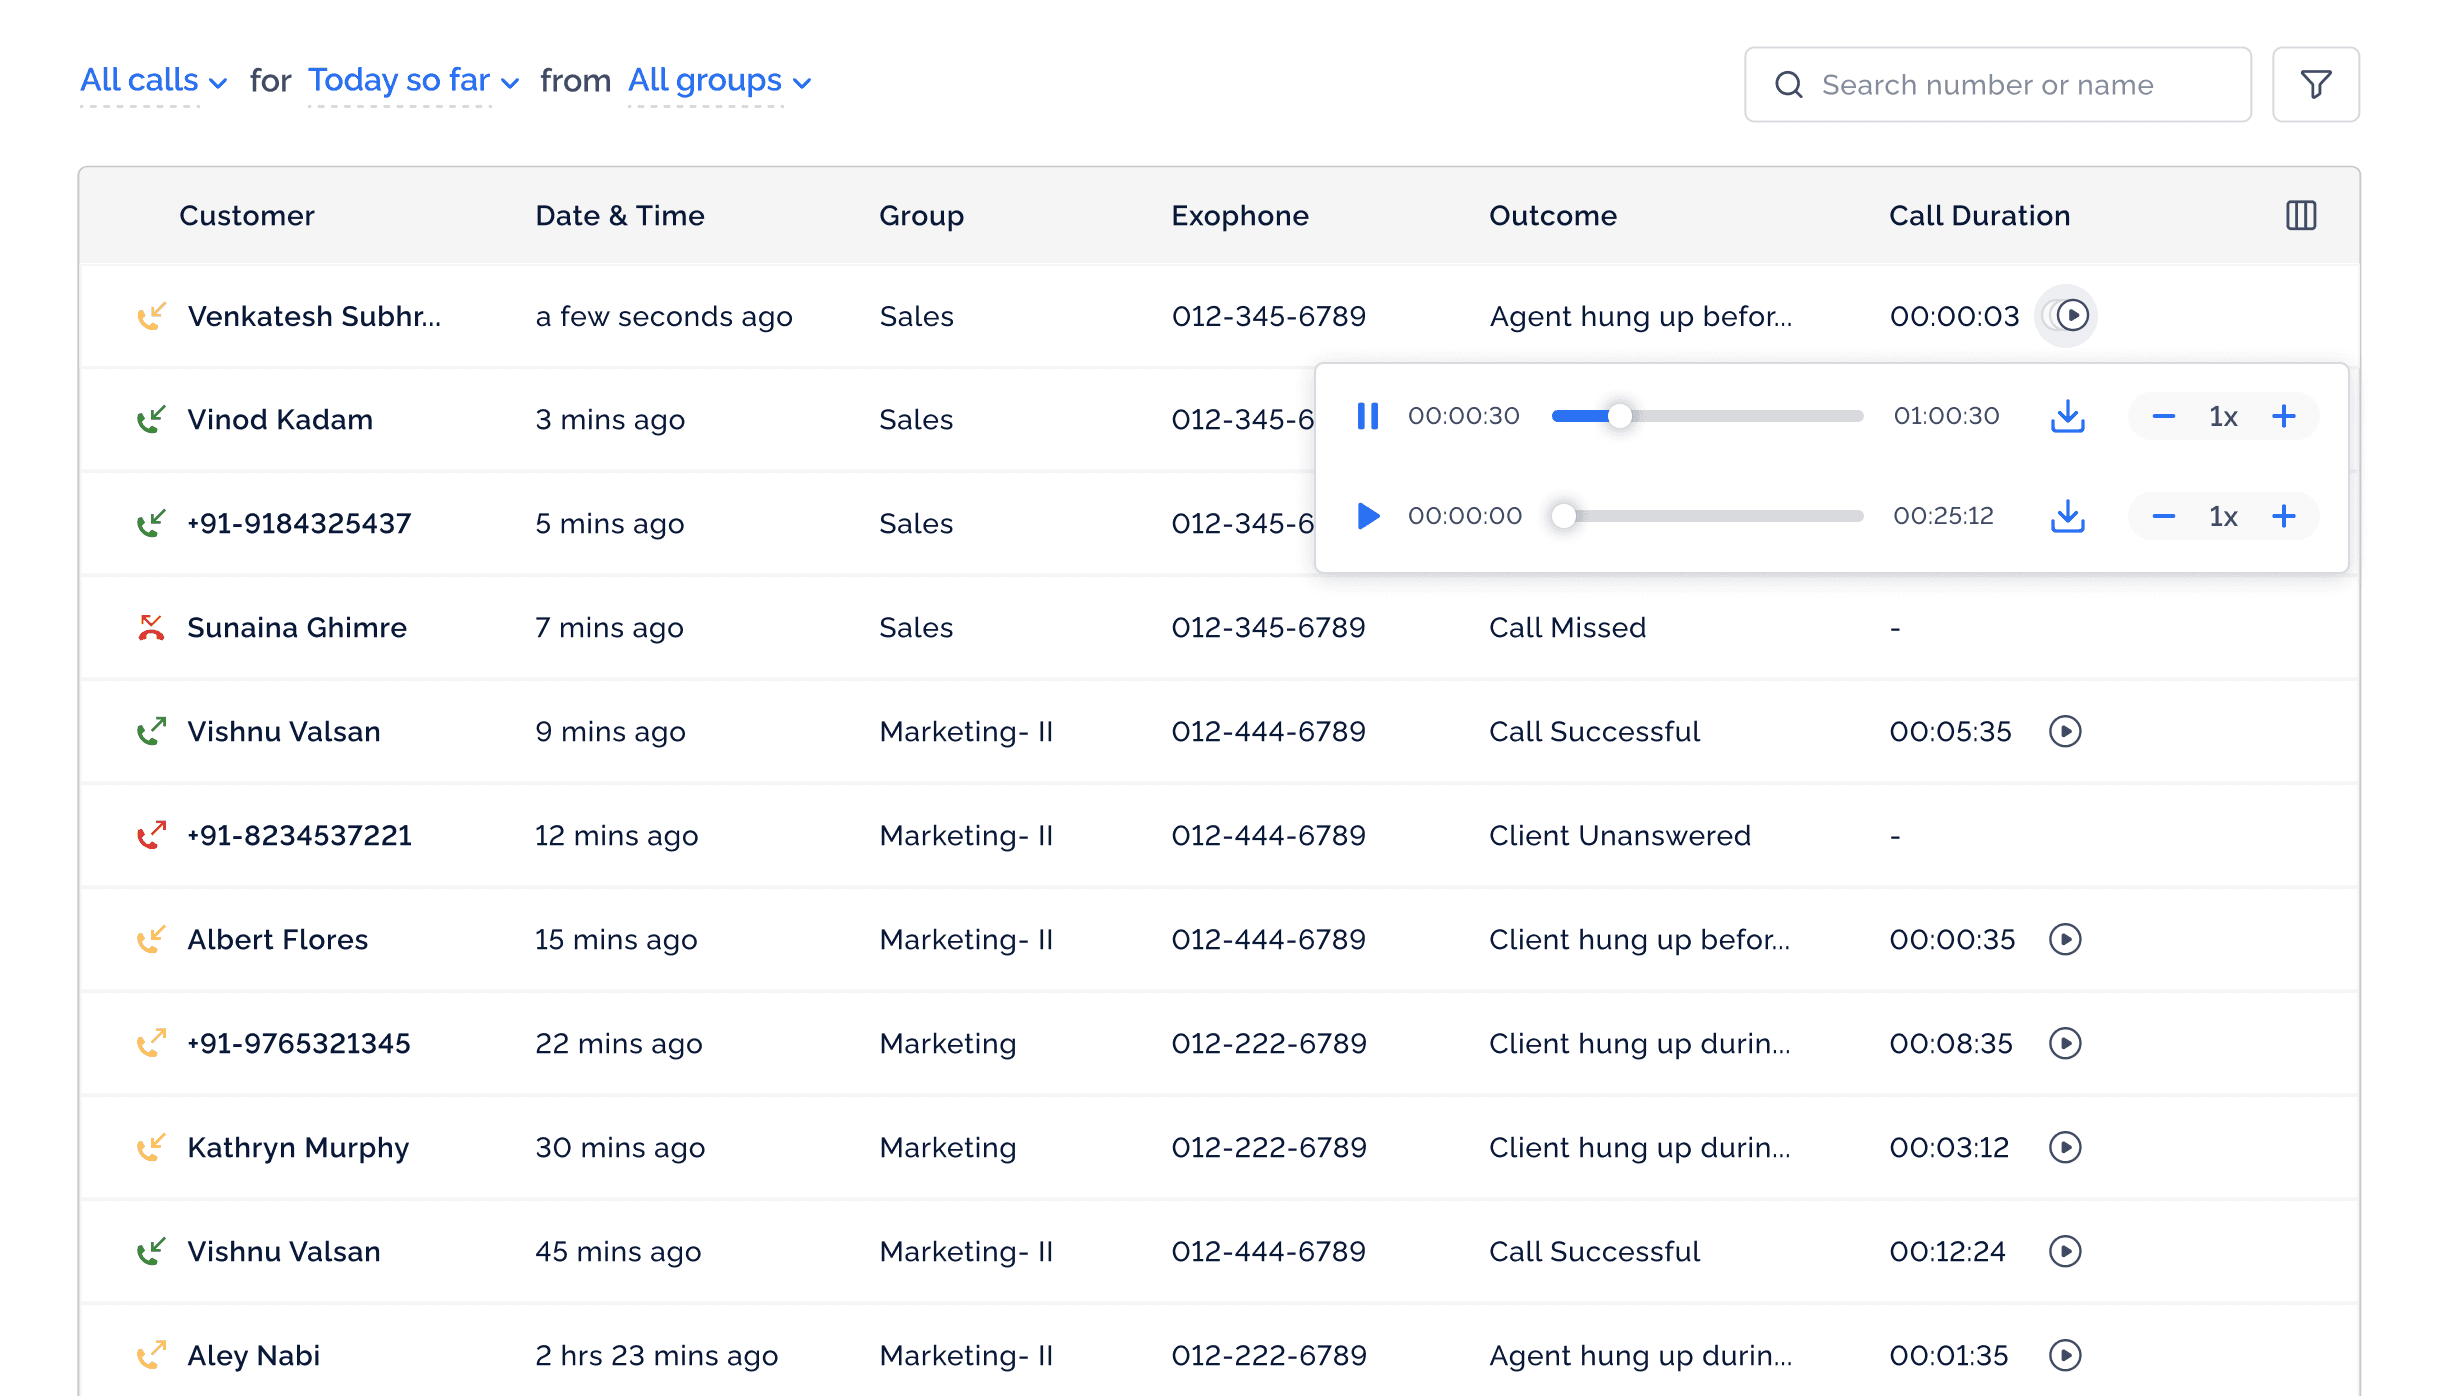Play recording for Albert Flores call
This screenshot has width=2440, height=1396.
2064,939
